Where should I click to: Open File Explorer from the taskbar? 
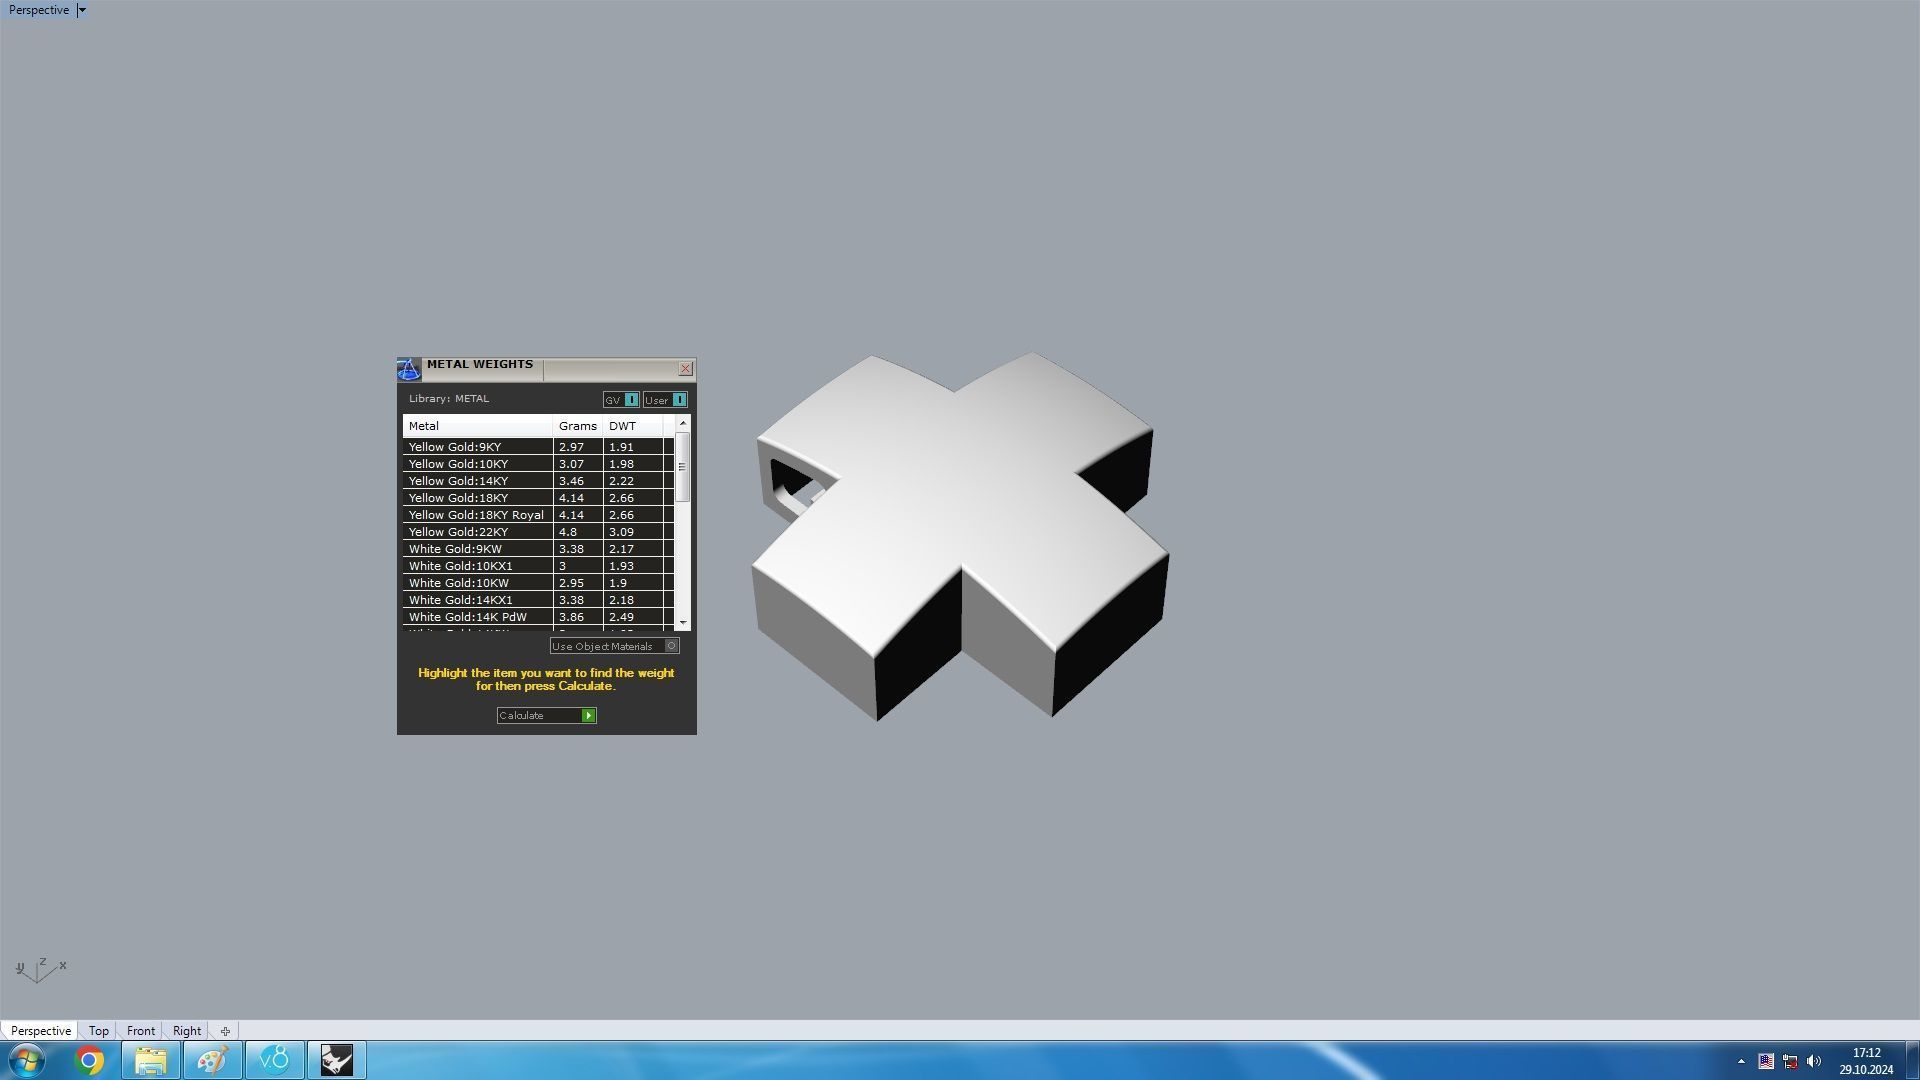[151, 1060]
